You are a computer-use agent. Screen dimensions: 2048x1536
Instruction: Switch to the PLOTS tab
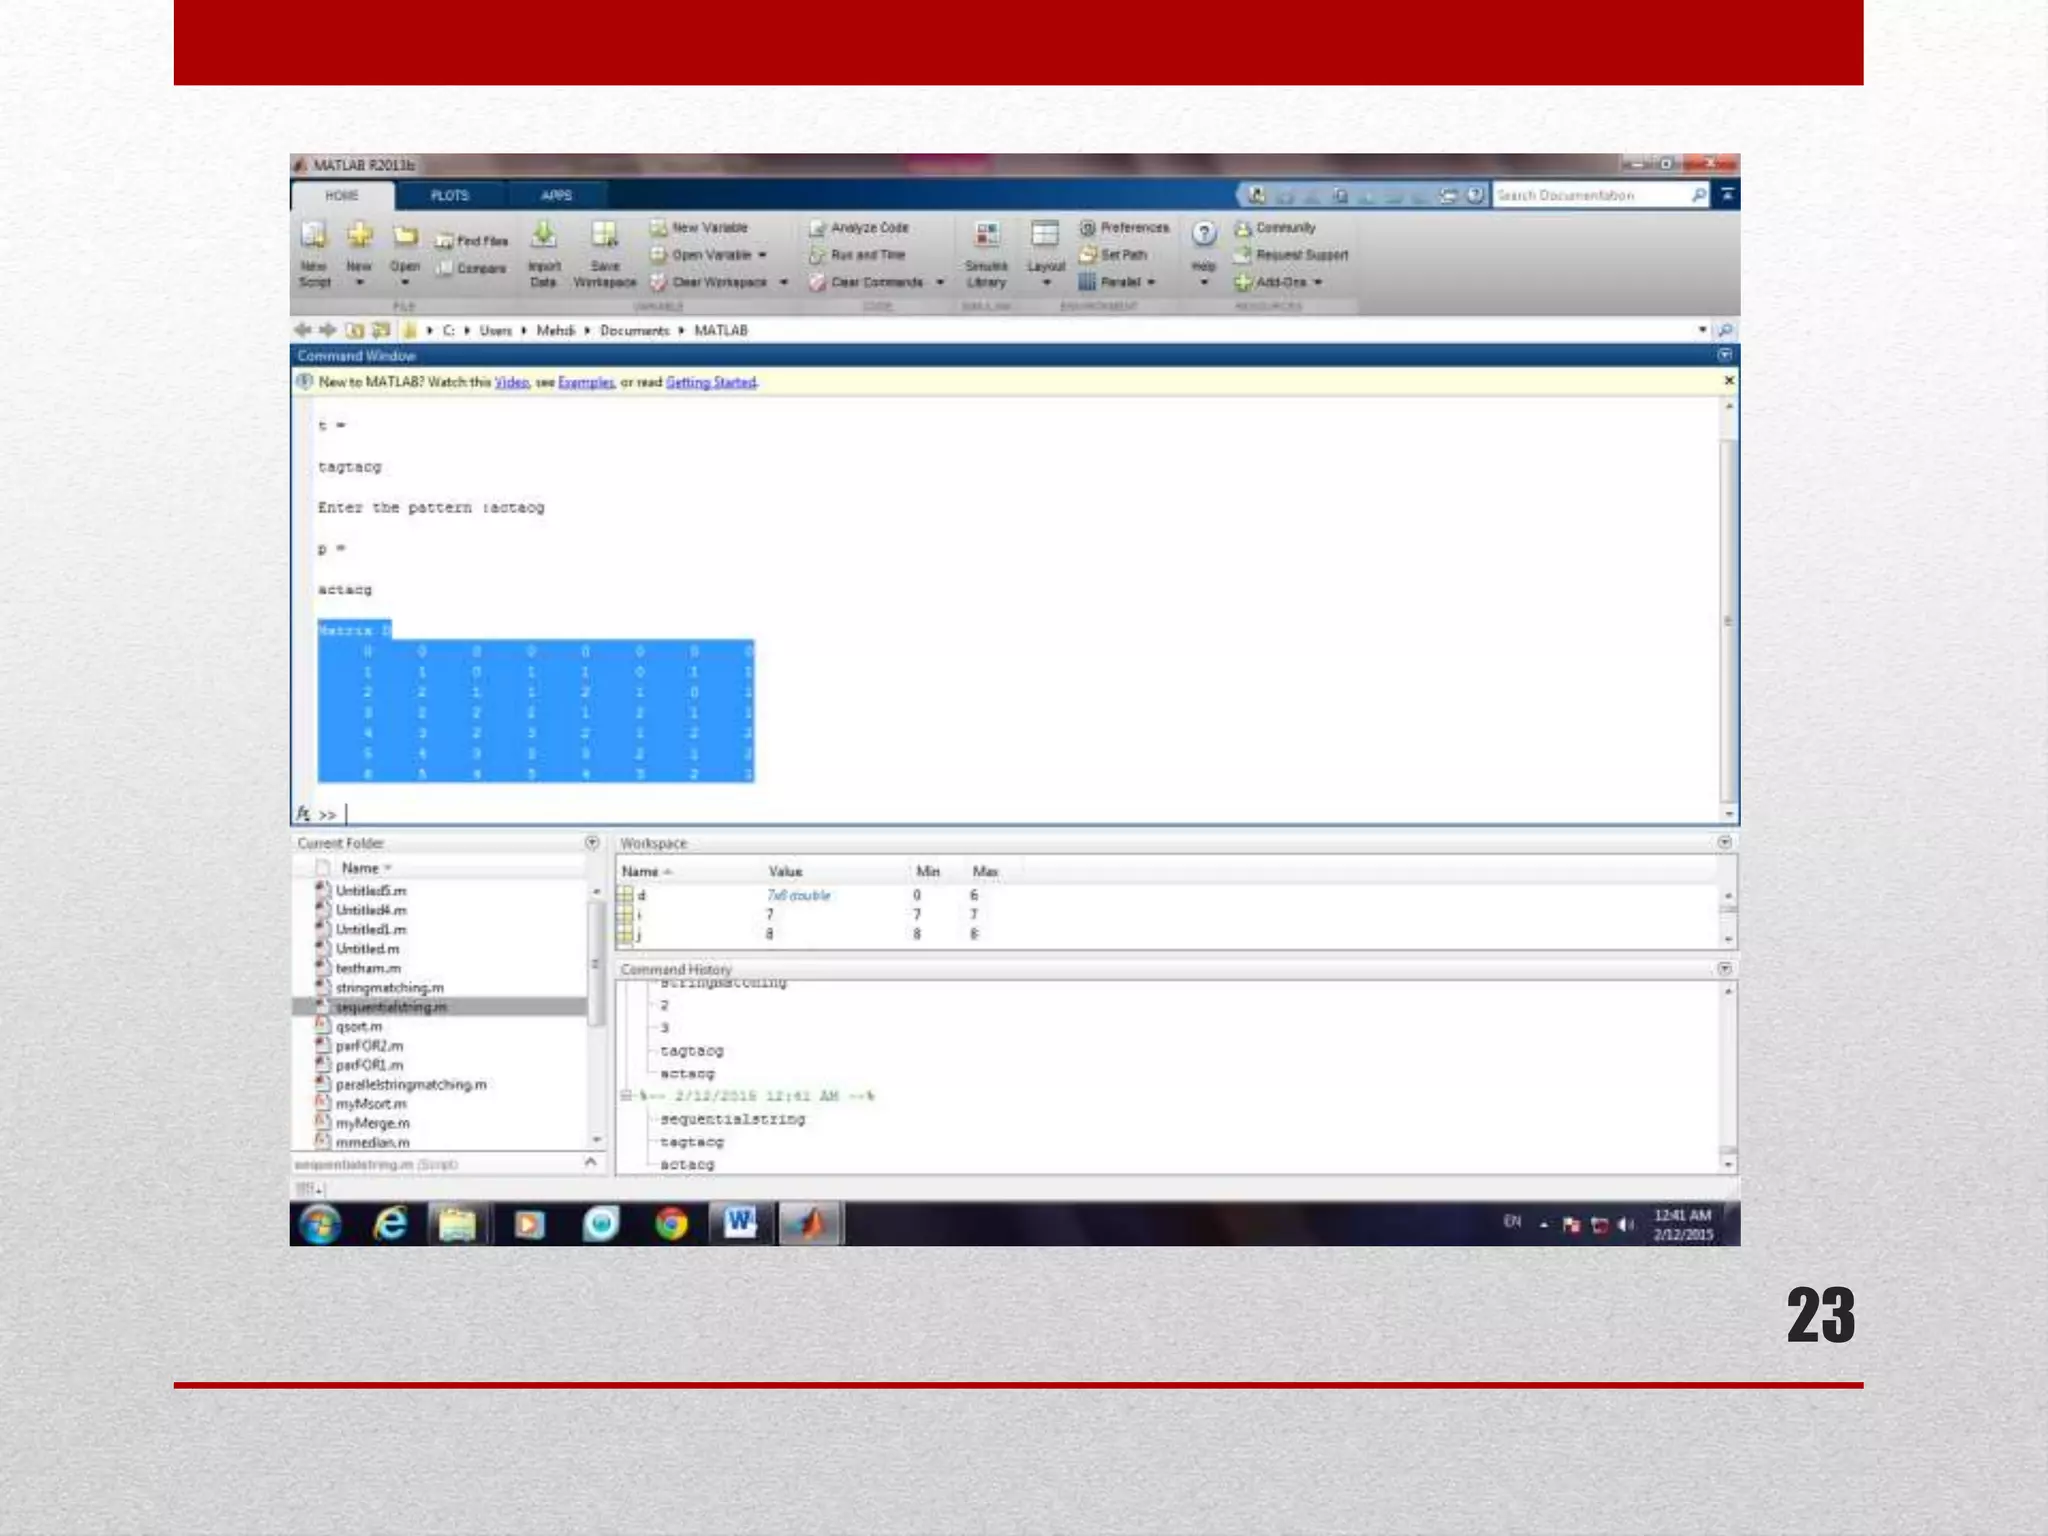[x=449, y=196]
